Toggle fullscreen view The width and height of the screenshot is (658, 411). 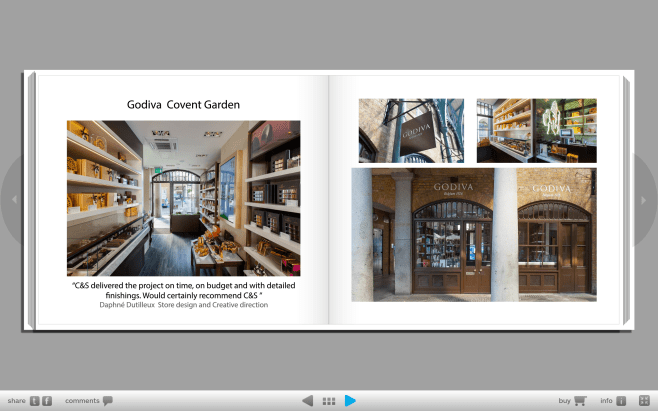(x=644, y=401)
